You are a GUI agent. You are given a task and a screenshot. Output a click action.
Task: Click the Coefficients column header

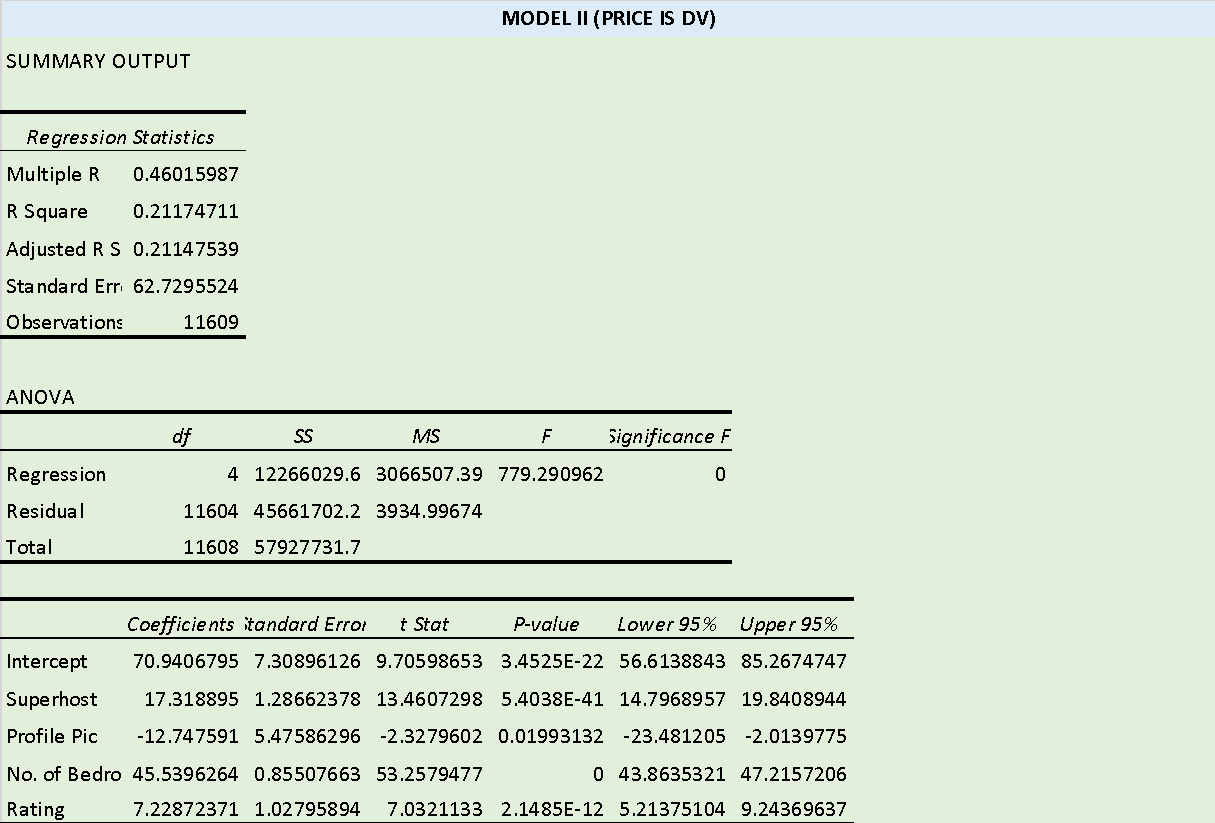pos(181,623)
